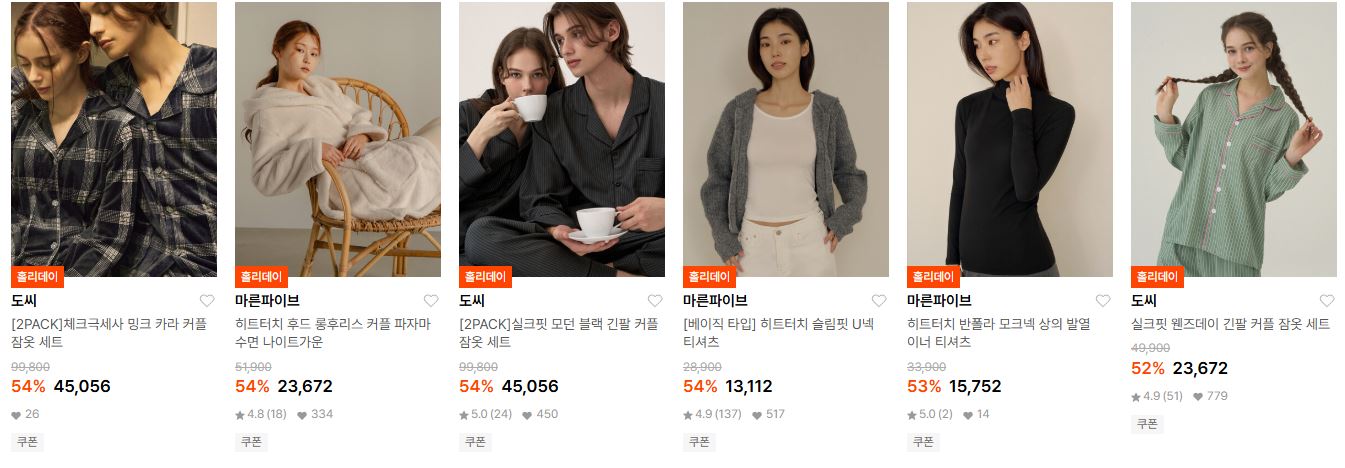The height and width of the screenshot is (468, 1345).
Task: Open the green striped pajama image
Action: [1234, 139]
